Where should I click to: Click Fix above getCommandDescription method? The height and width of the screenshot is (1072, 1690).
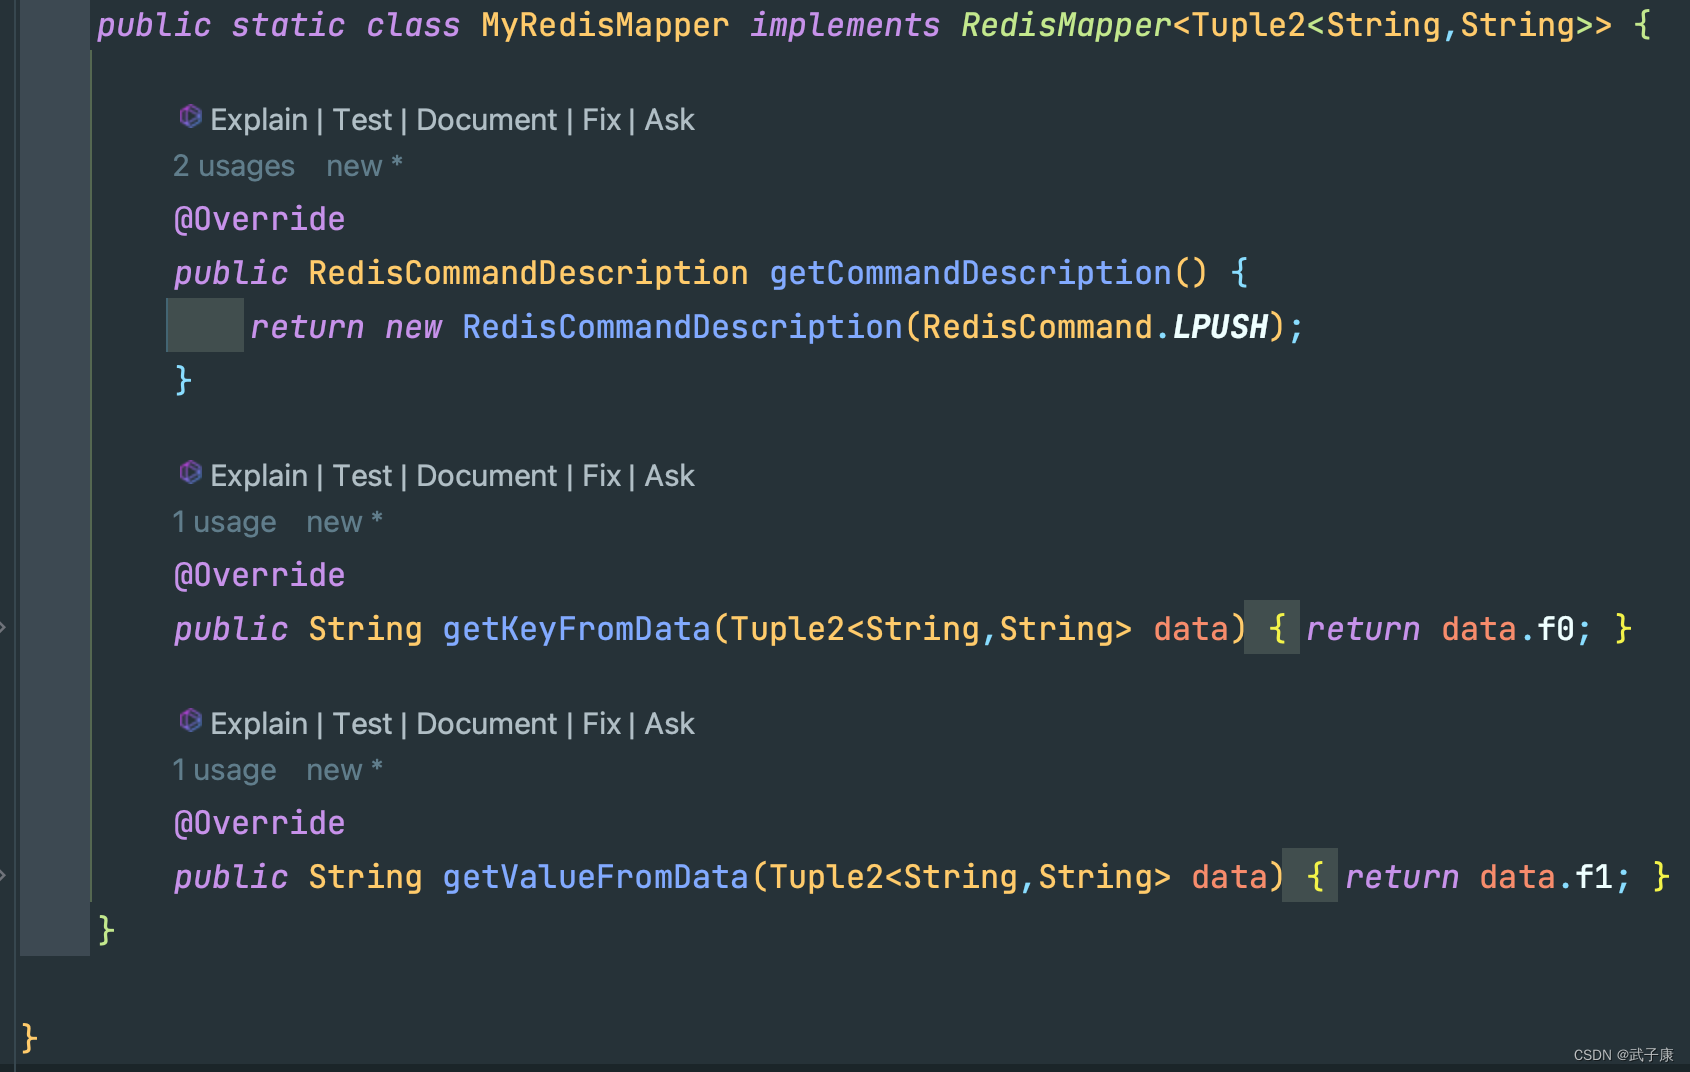pos(601,120)
